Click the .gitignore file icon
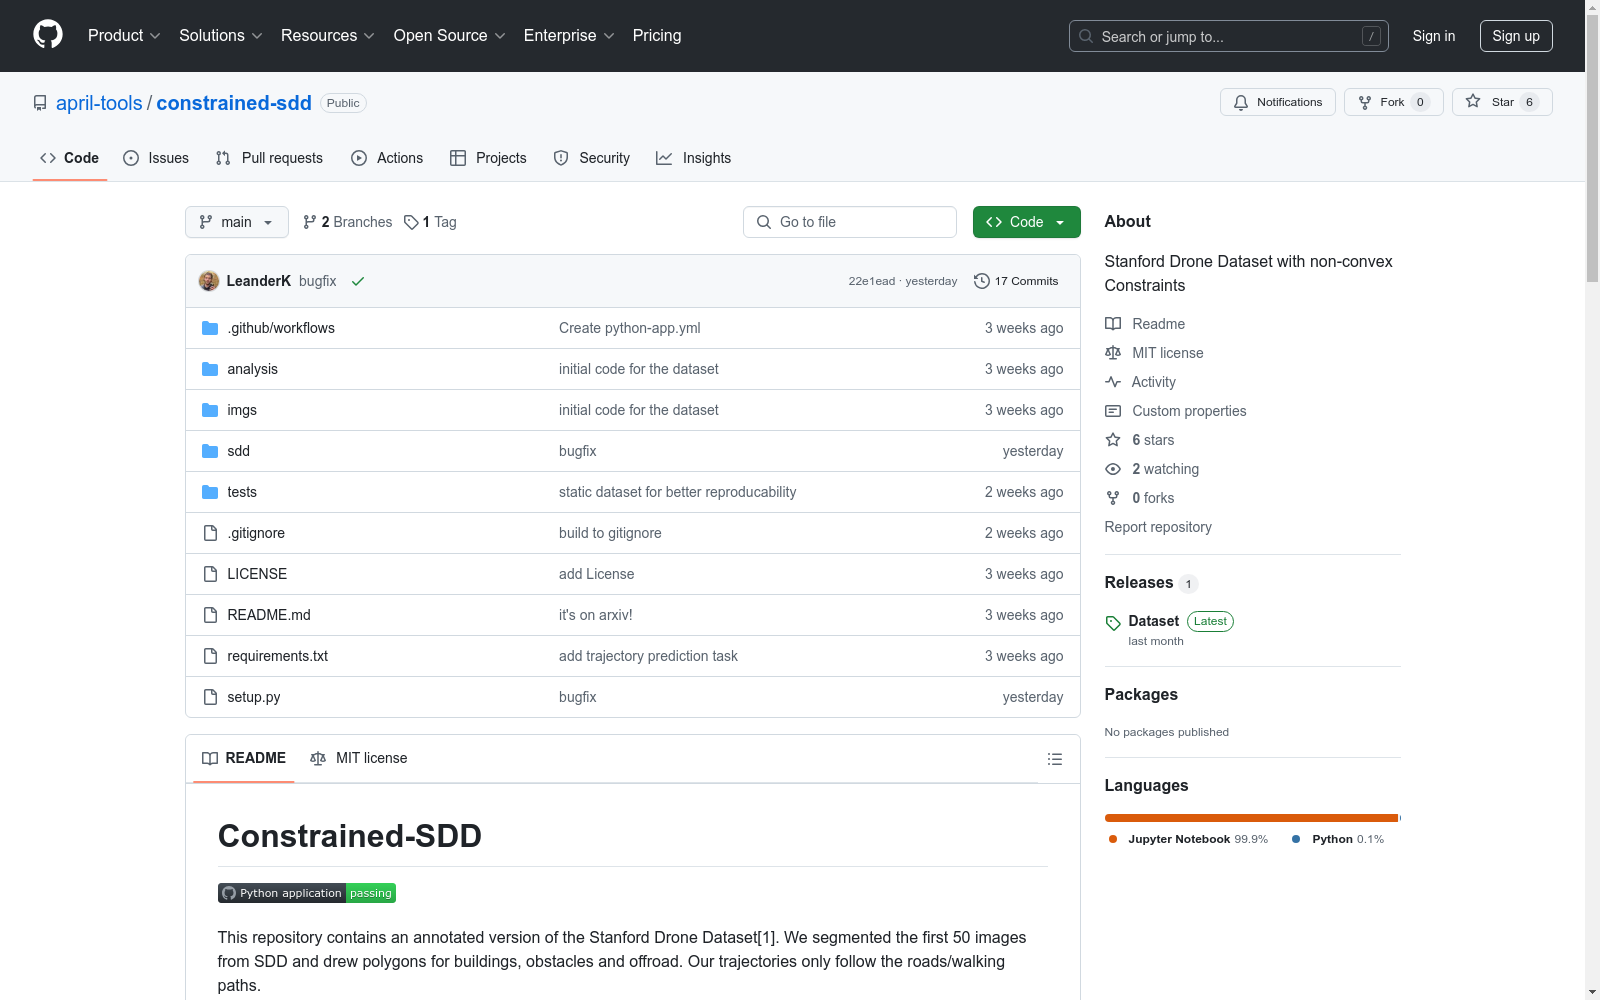1600x1000 pixels. coord(210,533)
